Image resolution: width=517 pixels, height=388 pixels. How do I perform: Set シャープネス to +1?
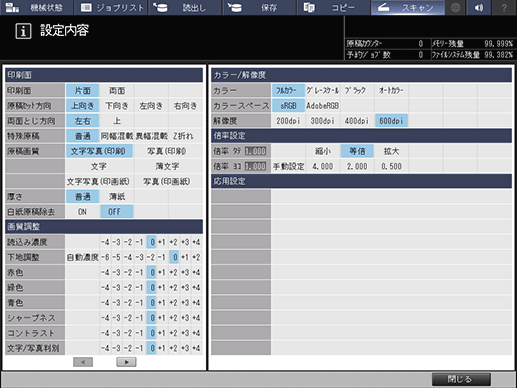click(162, 318)
